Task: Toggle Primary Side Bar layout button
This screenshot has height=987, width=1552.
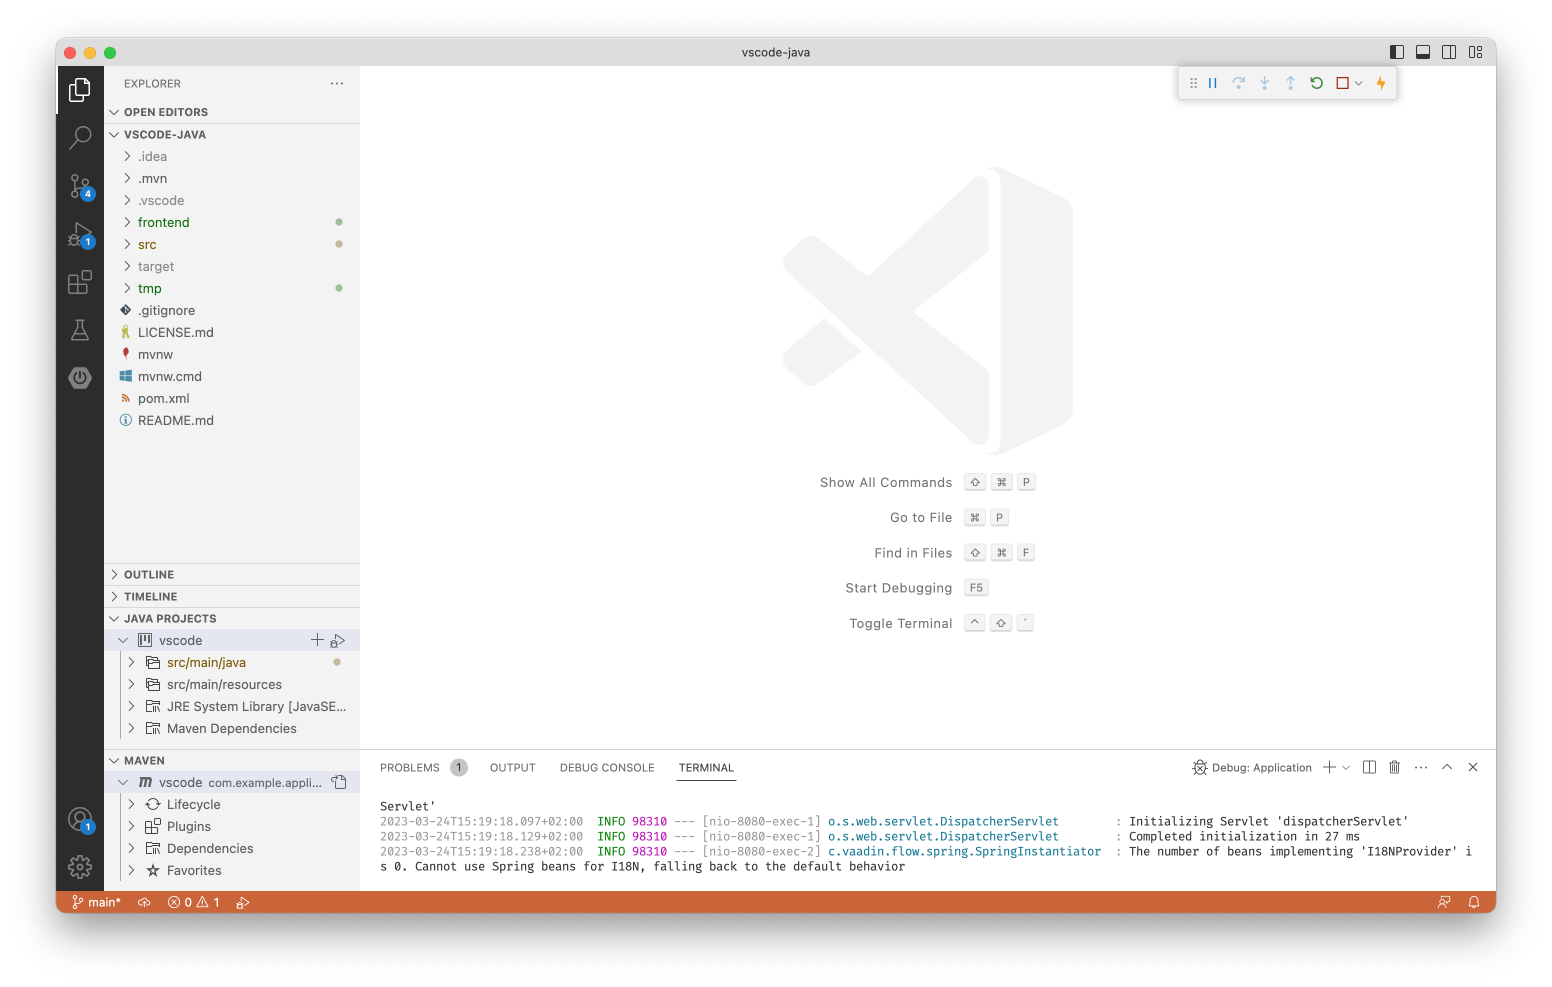Action: 1397,52
